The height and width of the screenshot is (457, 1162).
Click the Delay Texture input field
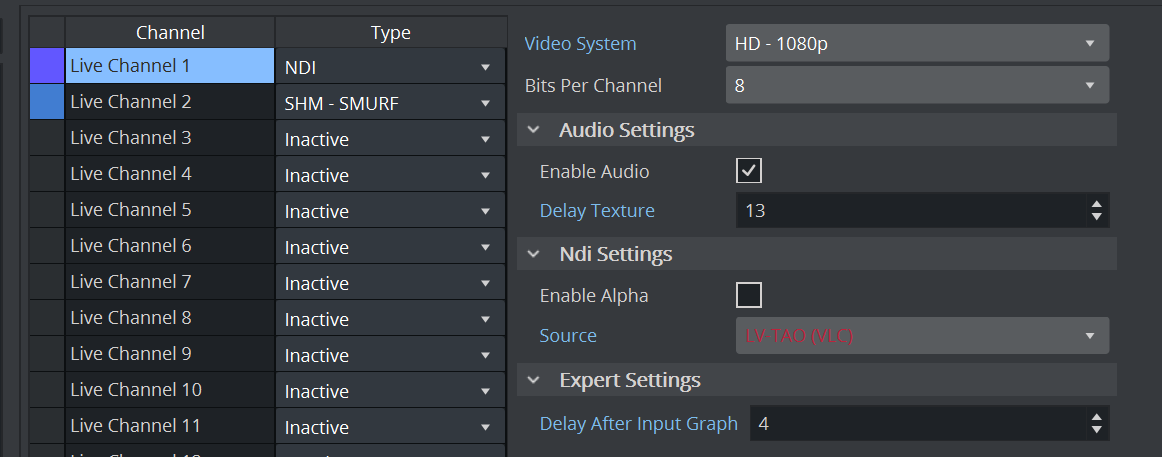(908, 211)
